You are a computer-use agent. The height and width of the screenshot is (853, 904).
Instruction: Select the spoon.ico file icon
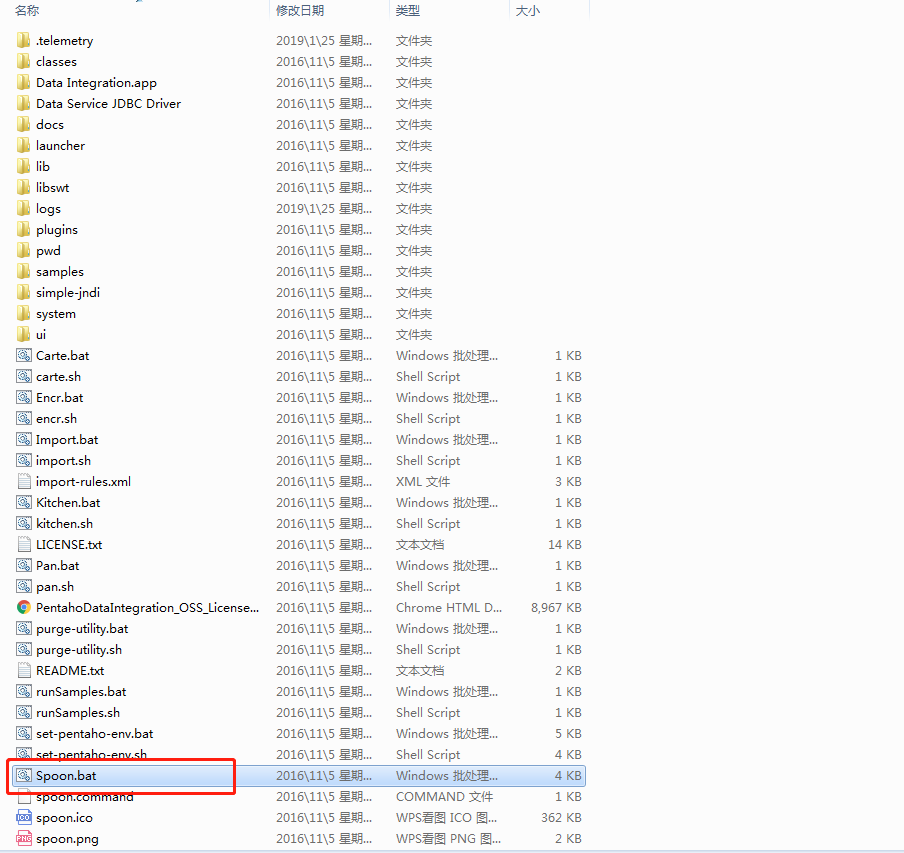point(24,818)
